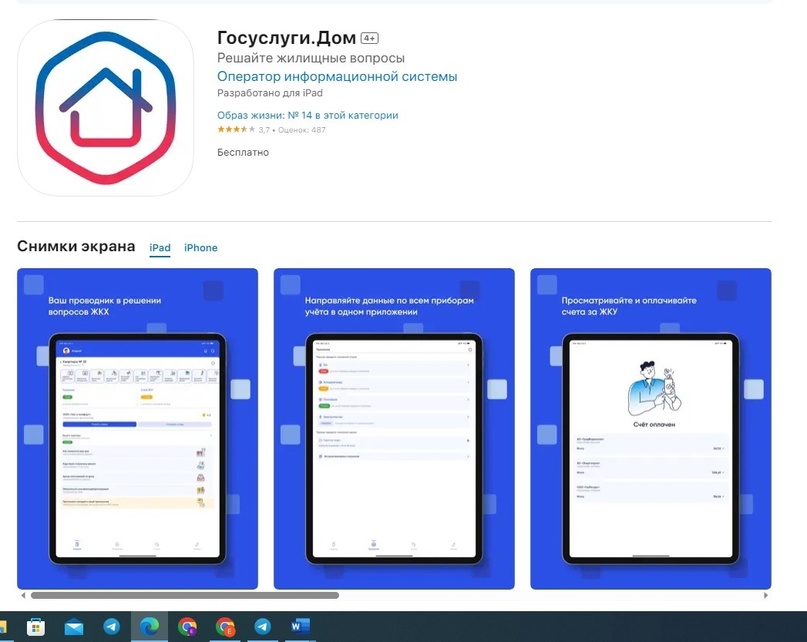Open the Направляйте данные по всем приборам screenshot

click(x=394, y=429)
